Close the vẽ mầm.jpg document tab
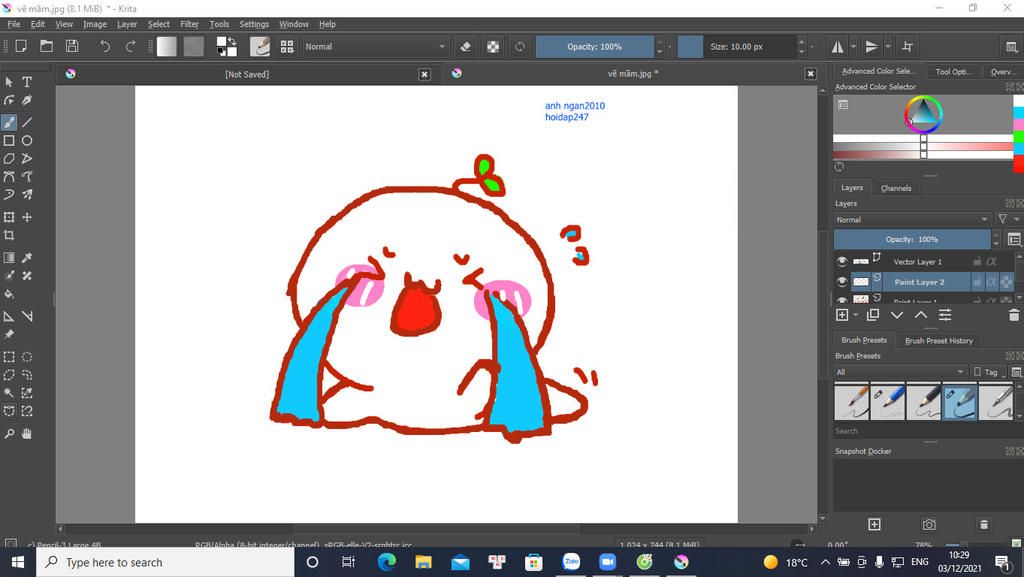The width and height of the screenshot is (1024, 577). (x=810, y=74)
